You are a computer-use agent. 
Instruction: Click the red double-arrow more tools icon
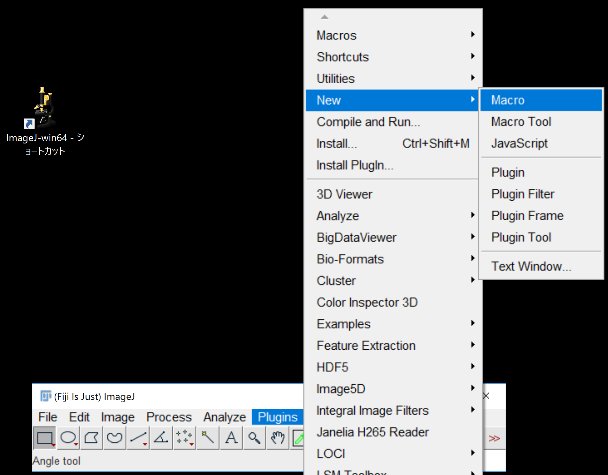coord(494,438)
